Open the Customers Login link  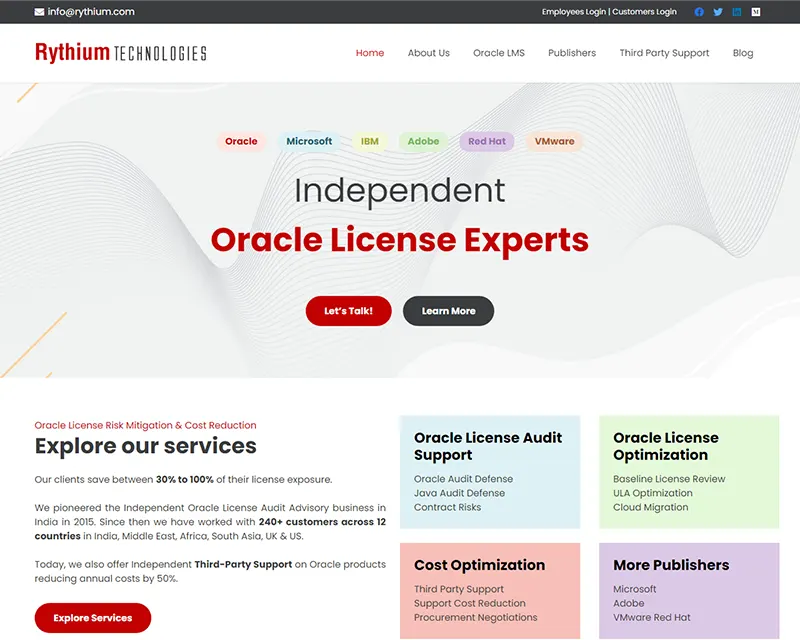(644, 12)
